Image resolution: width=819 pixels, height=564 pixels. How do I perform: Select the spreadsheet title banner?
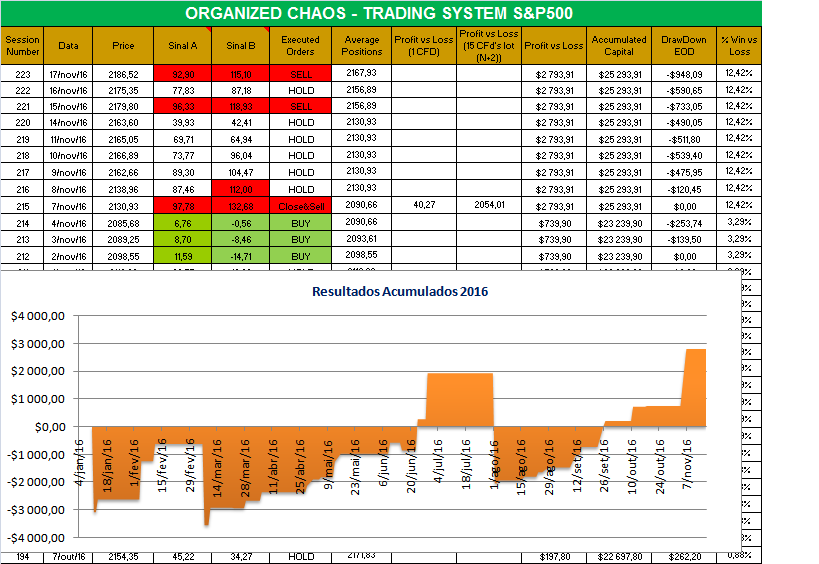(x=381, y=13)
